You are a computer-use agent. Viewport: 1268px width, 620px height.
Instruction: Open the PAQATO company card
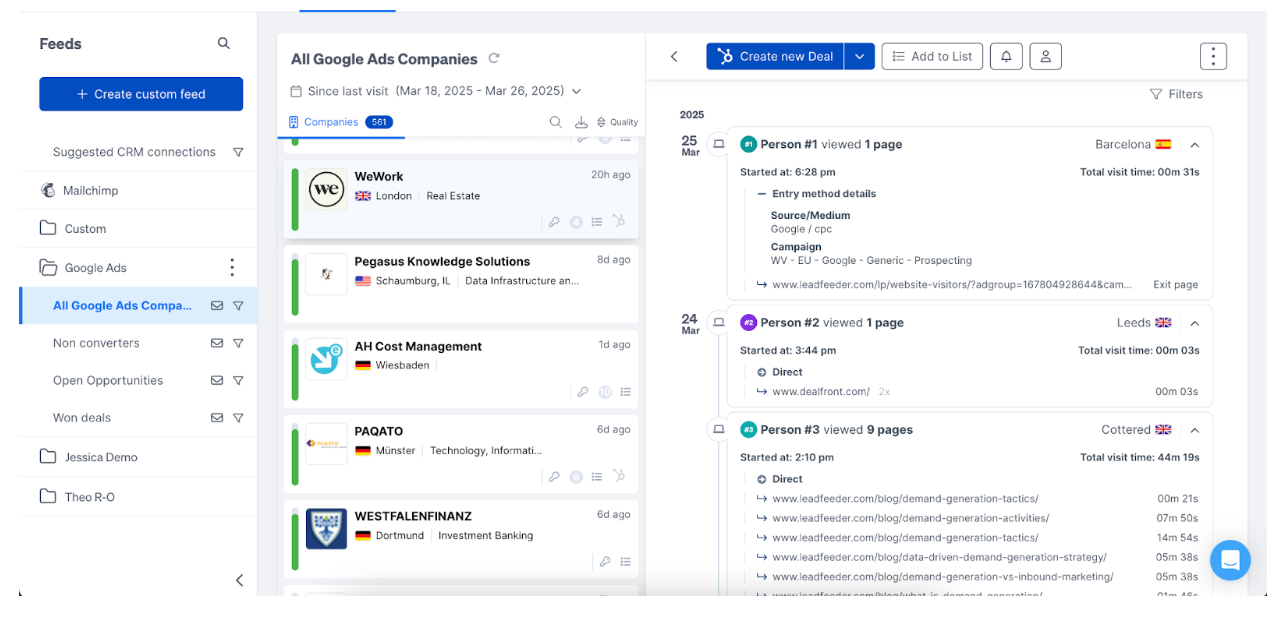click(461, 454)
